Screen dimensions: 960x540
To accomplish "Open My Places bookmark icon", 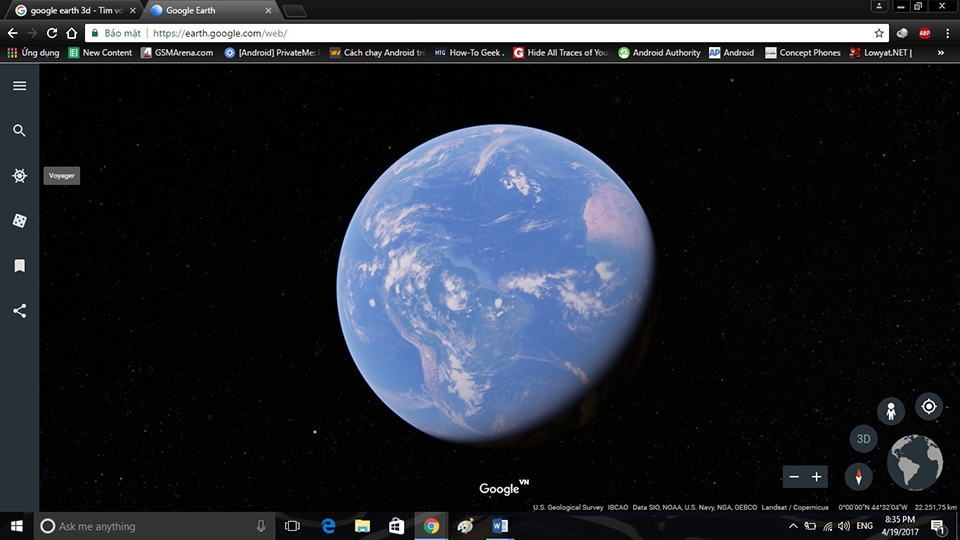I will [20, 266].
